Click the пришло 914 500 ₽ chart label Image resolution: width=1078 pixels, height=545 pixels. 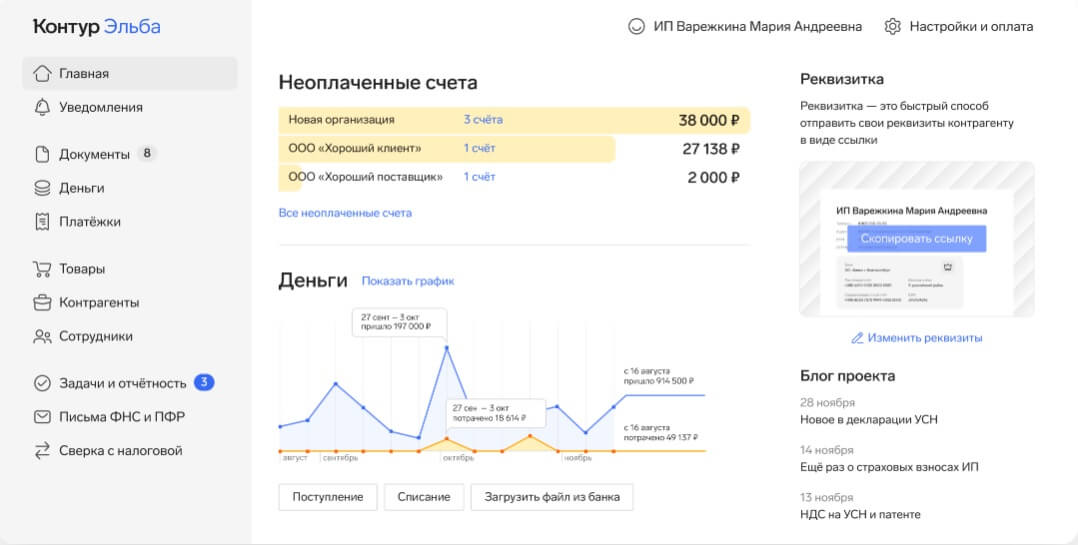(659, 377)
